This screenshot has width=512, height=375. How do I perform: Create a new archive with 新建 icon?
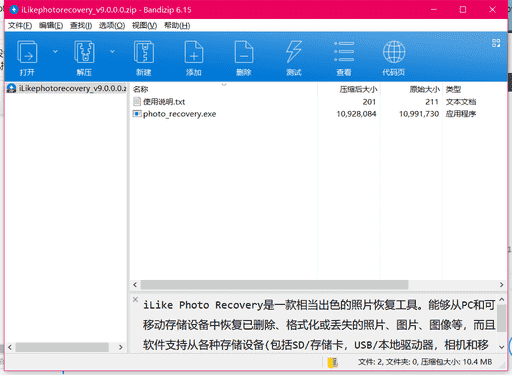pos(144,58)
